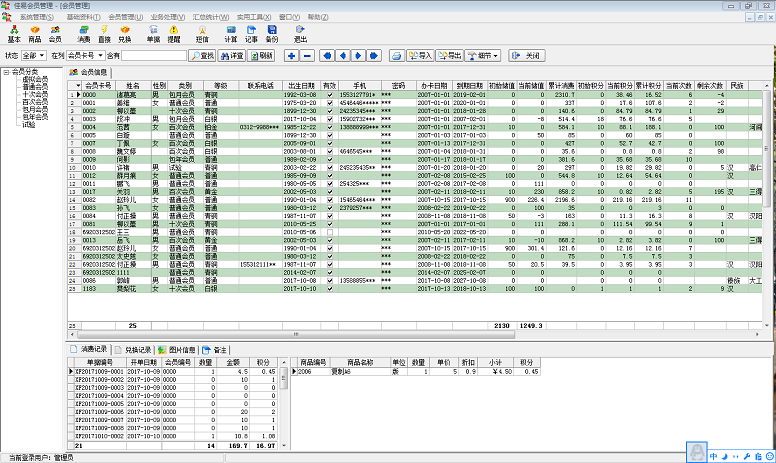Image resolution: width=776 pixels, height=463 pixels.
Task: Open the 会员管理(U) menu
Action: (x=125, y=17)
